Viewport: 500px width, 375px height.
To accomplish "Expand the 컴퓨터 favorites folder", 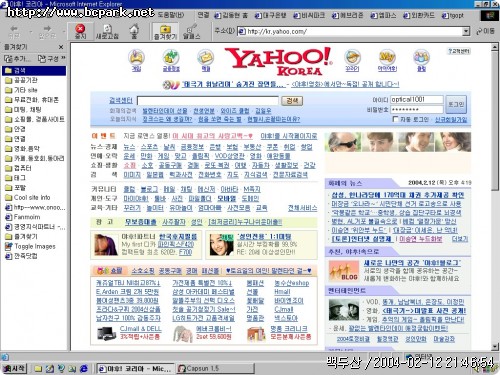I will tap(18, 168).
